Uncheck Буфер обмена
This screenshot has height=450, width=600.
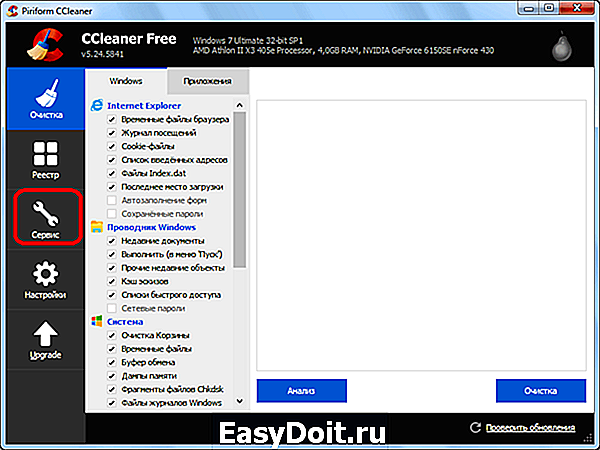coord(111,362)
